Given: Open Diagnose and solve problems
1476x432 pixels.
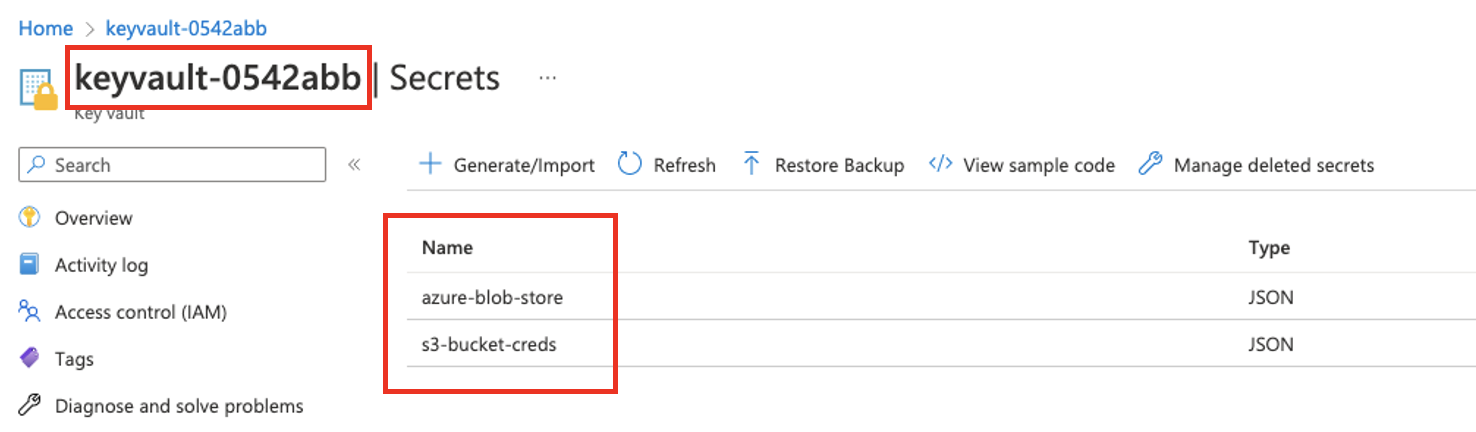Looking at the screenshot, I should [179, 406].
